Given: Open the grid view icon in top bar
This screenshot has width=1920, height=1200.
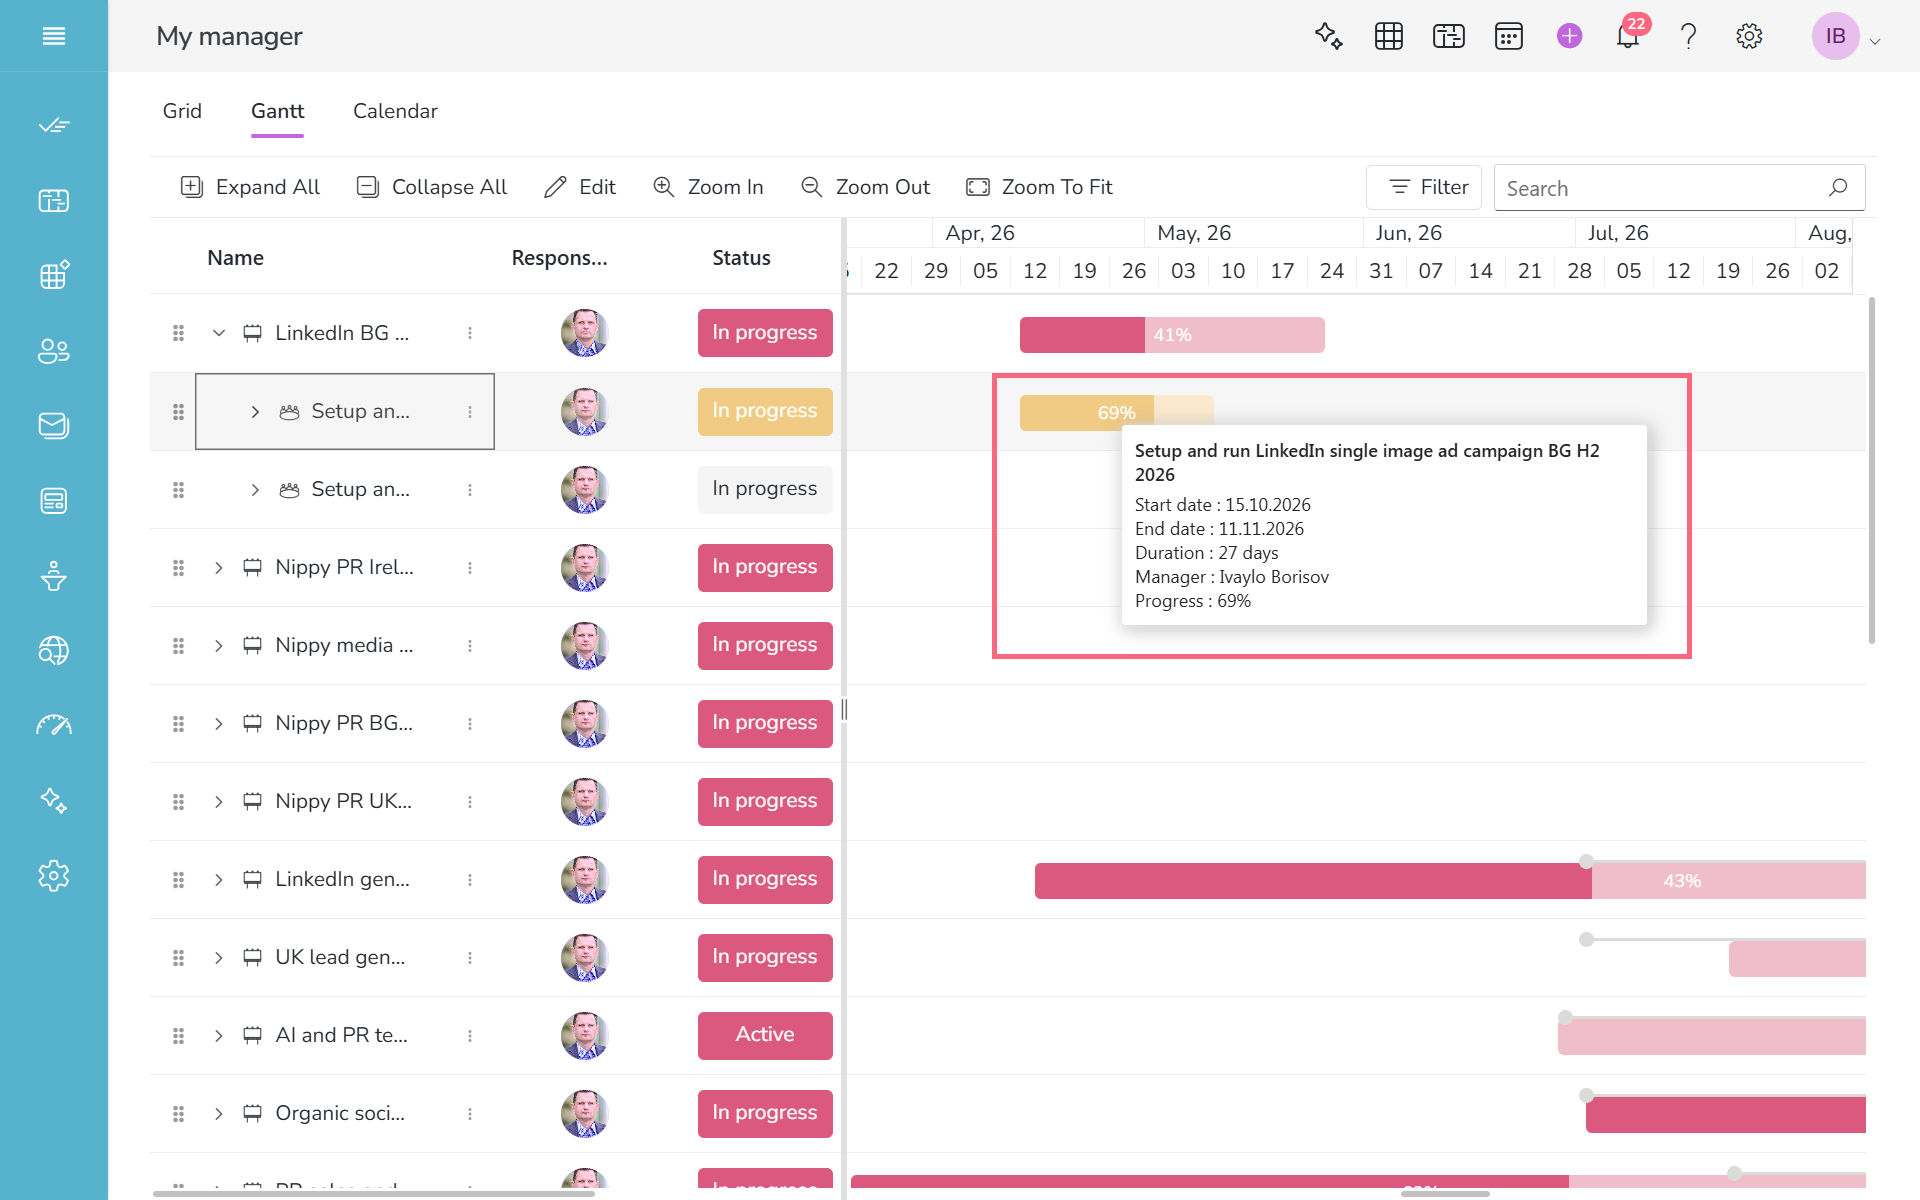Looking at the screenshot, I should click(x=1389, y=36).
